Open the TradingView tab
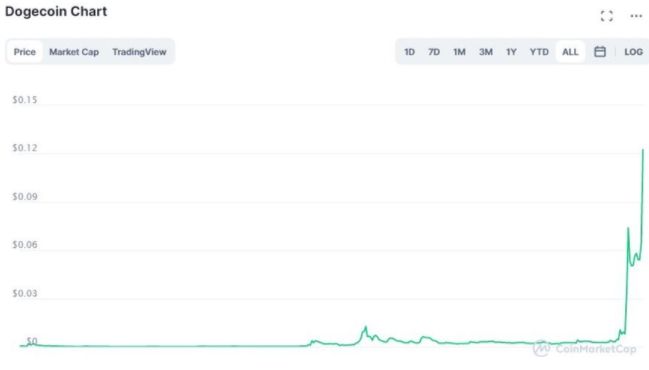The height and width of the screenshot is (370, 649). [139, 52]
